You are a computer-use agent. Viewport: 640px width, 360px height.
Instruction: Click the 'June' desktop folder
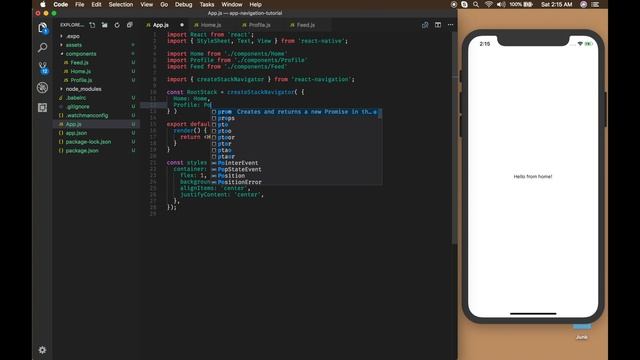point(582,332)
